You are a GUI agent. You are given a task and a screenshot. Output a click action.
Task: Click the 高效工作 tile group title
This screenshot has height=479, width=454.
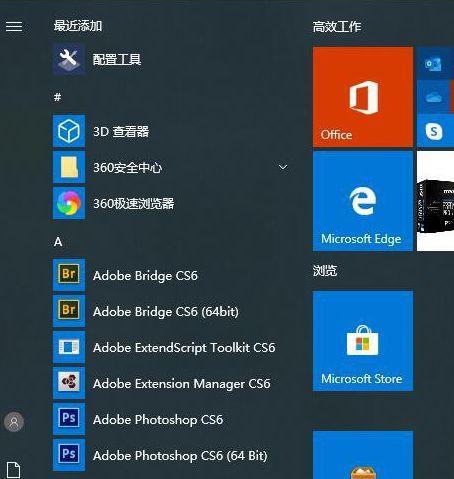(x=337, y=27)
